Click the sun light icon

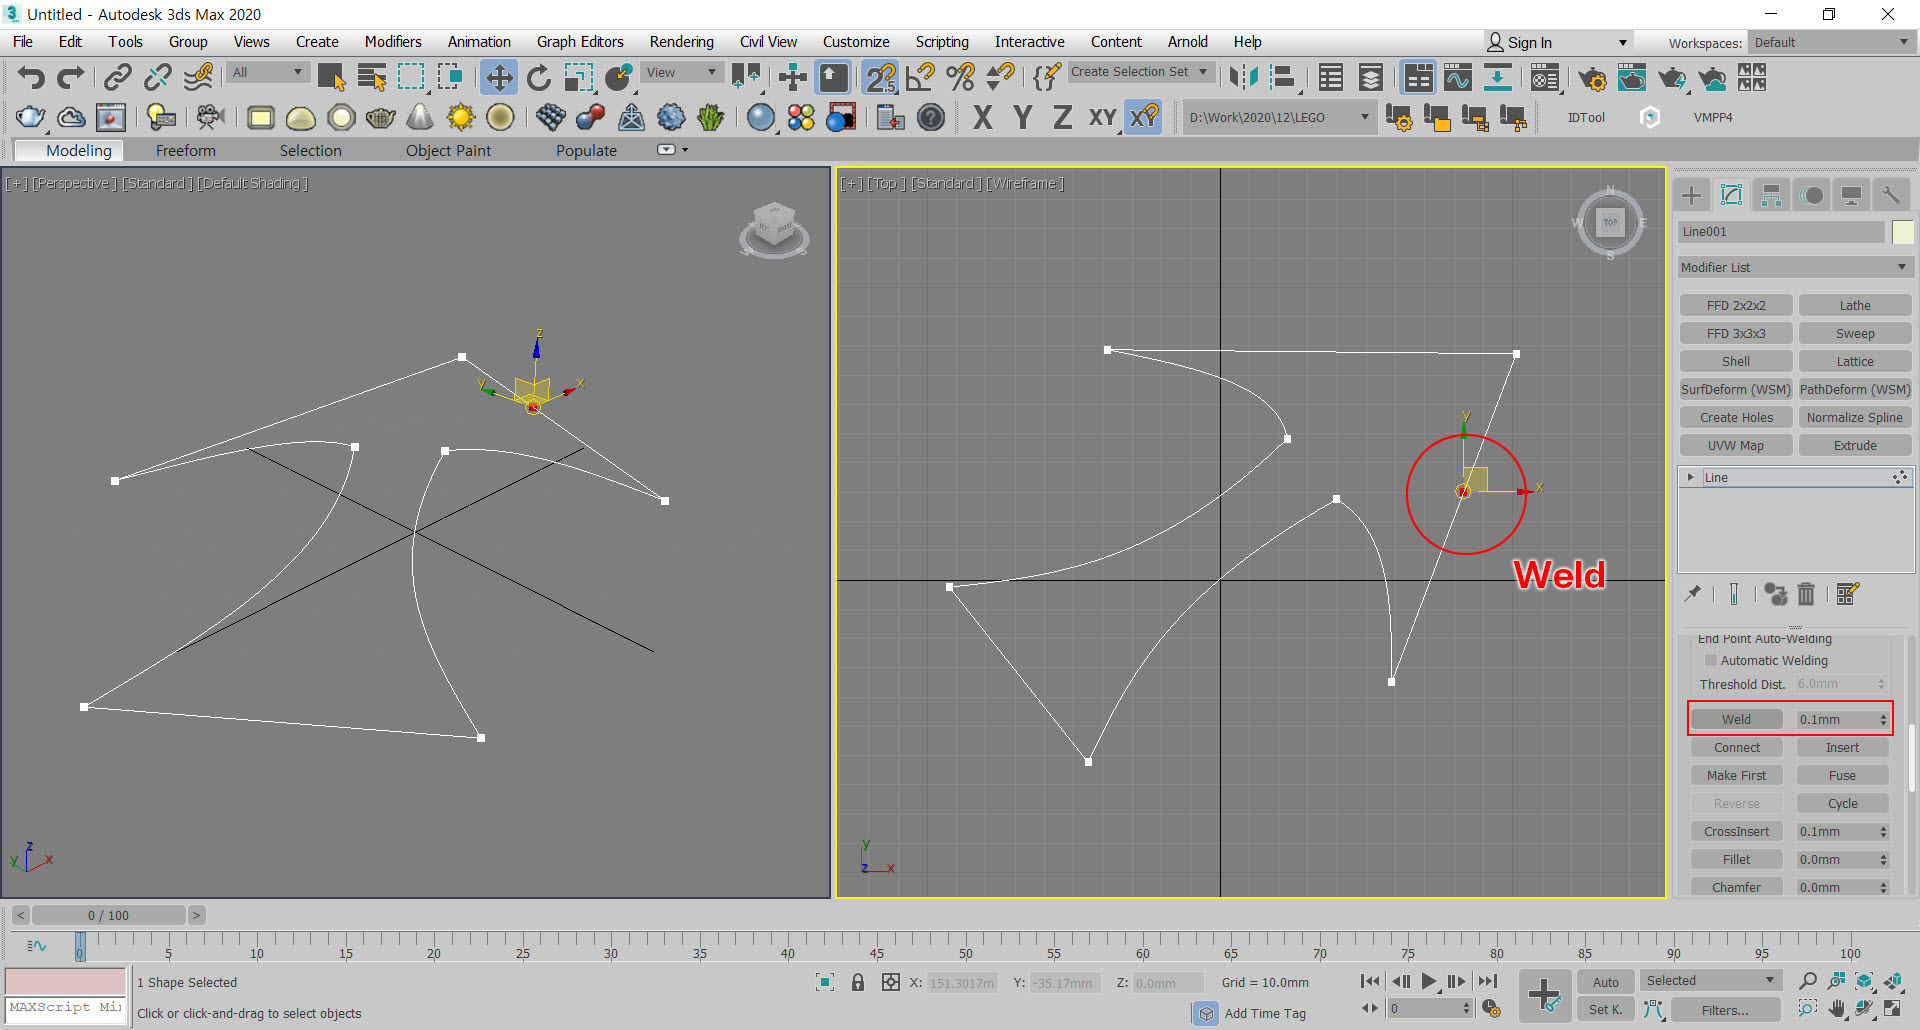(460, 117)
